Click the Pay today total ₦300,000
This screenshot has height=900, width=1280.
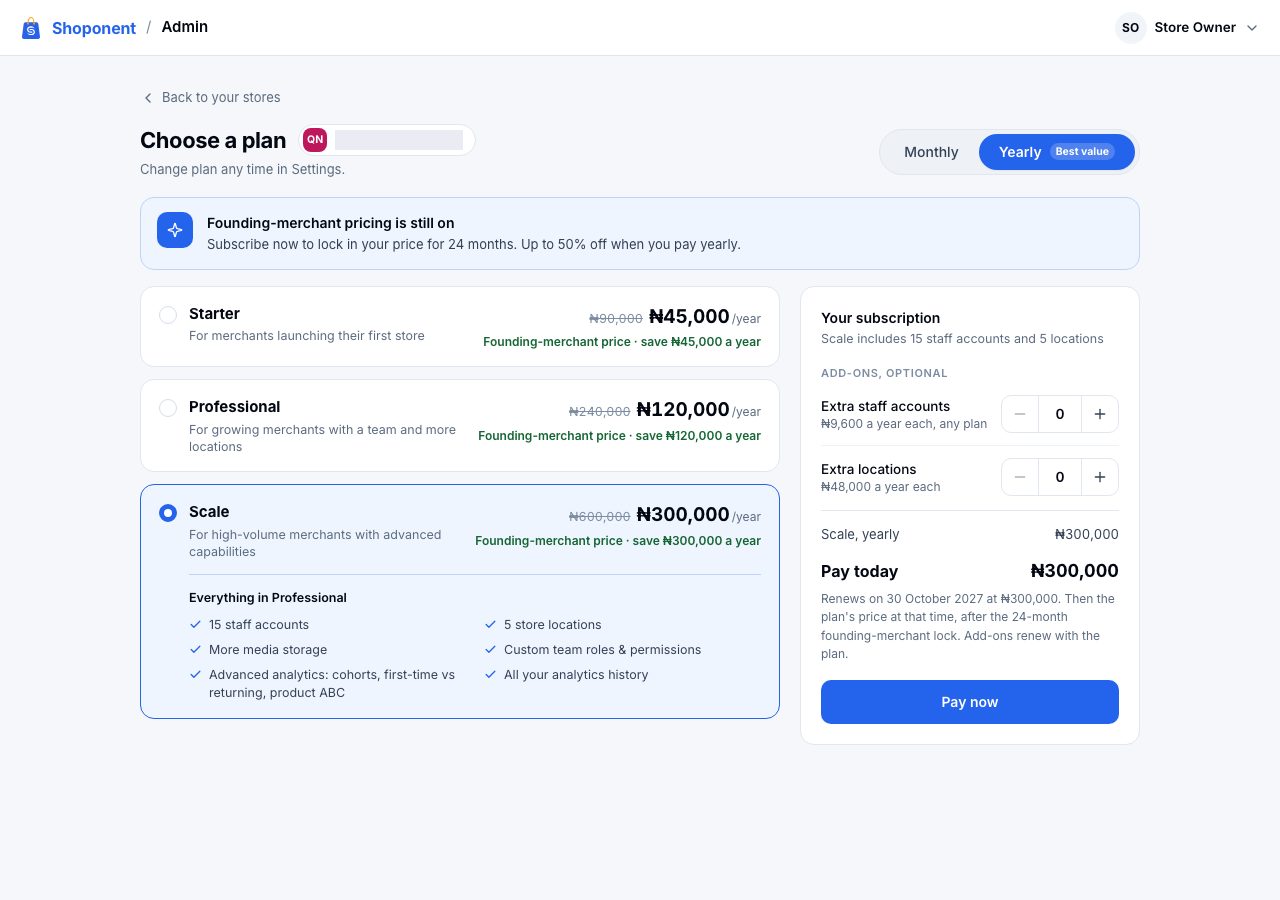[x=1075, y=571]
